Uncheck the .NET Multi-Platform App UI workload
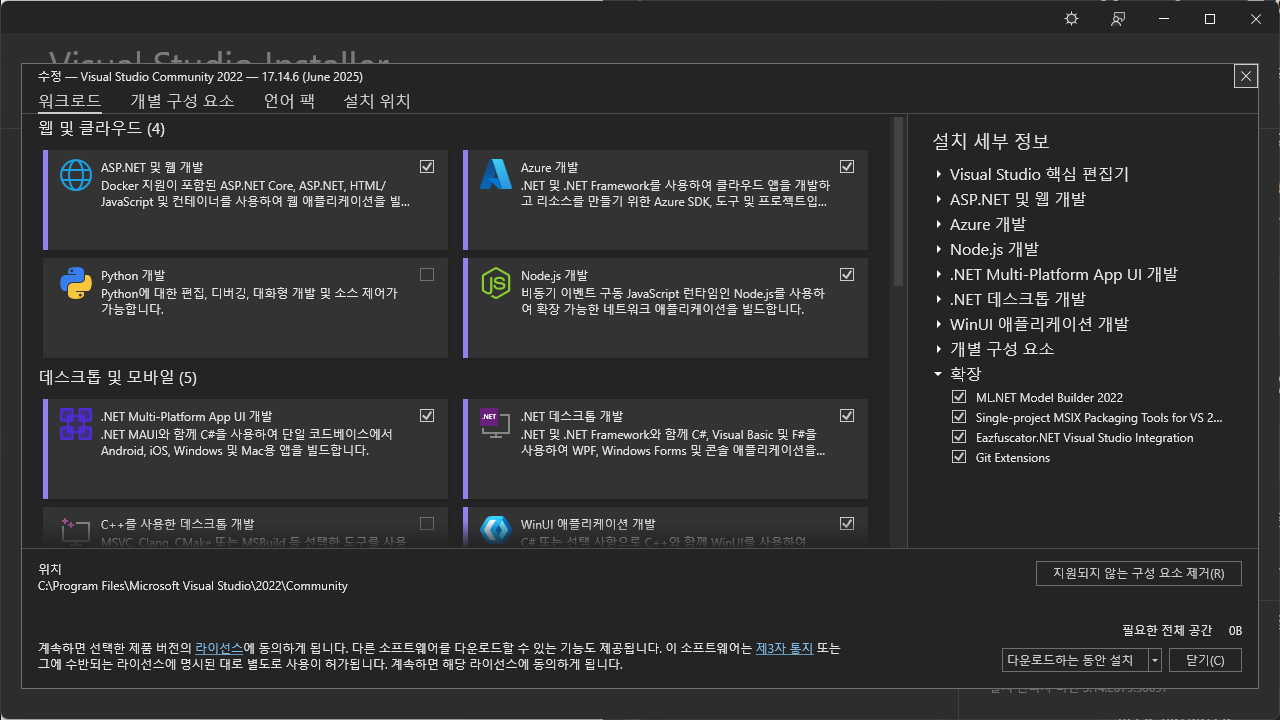 pyautogui.click(x=427, y=415)
